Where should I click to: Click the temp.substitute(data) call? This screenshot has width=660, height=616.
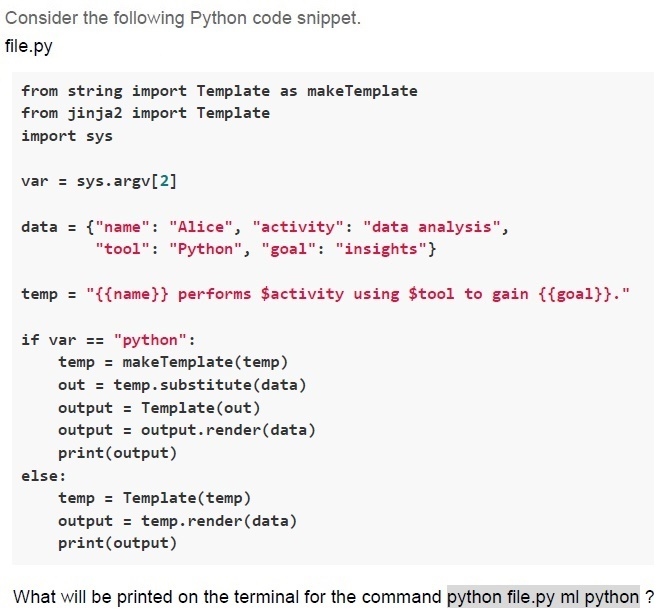pyautogui.click(x=210, y=385)
